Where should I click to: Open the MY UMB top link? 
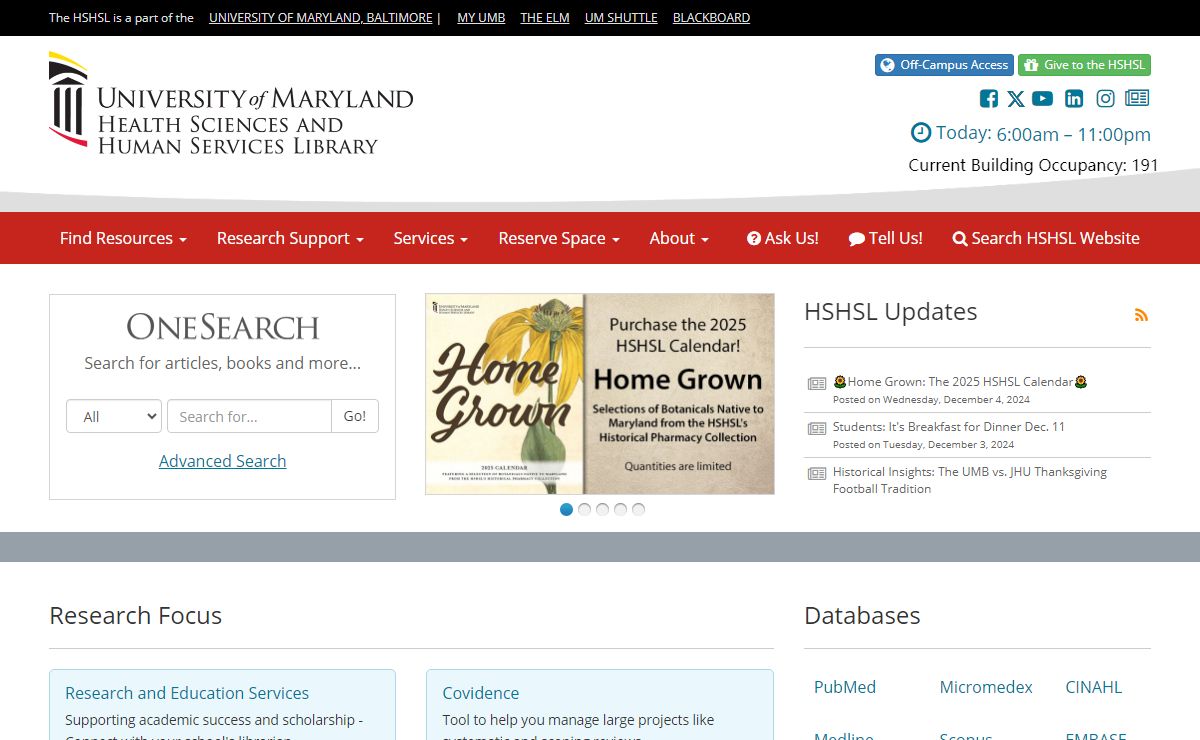click(x=481, y=17)
